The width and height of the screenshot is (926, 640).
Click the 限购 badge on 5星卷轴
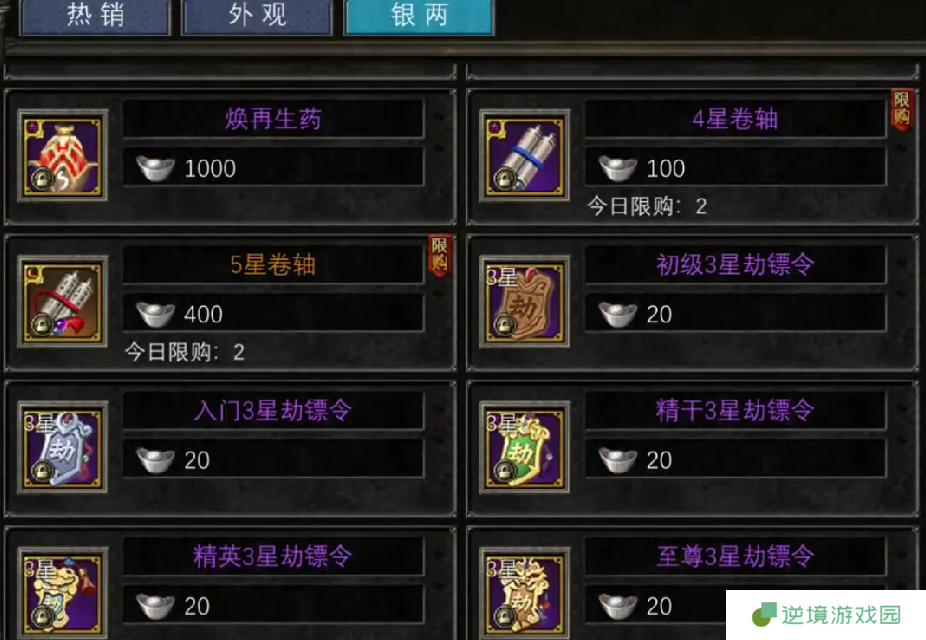[x=439, y=254]
